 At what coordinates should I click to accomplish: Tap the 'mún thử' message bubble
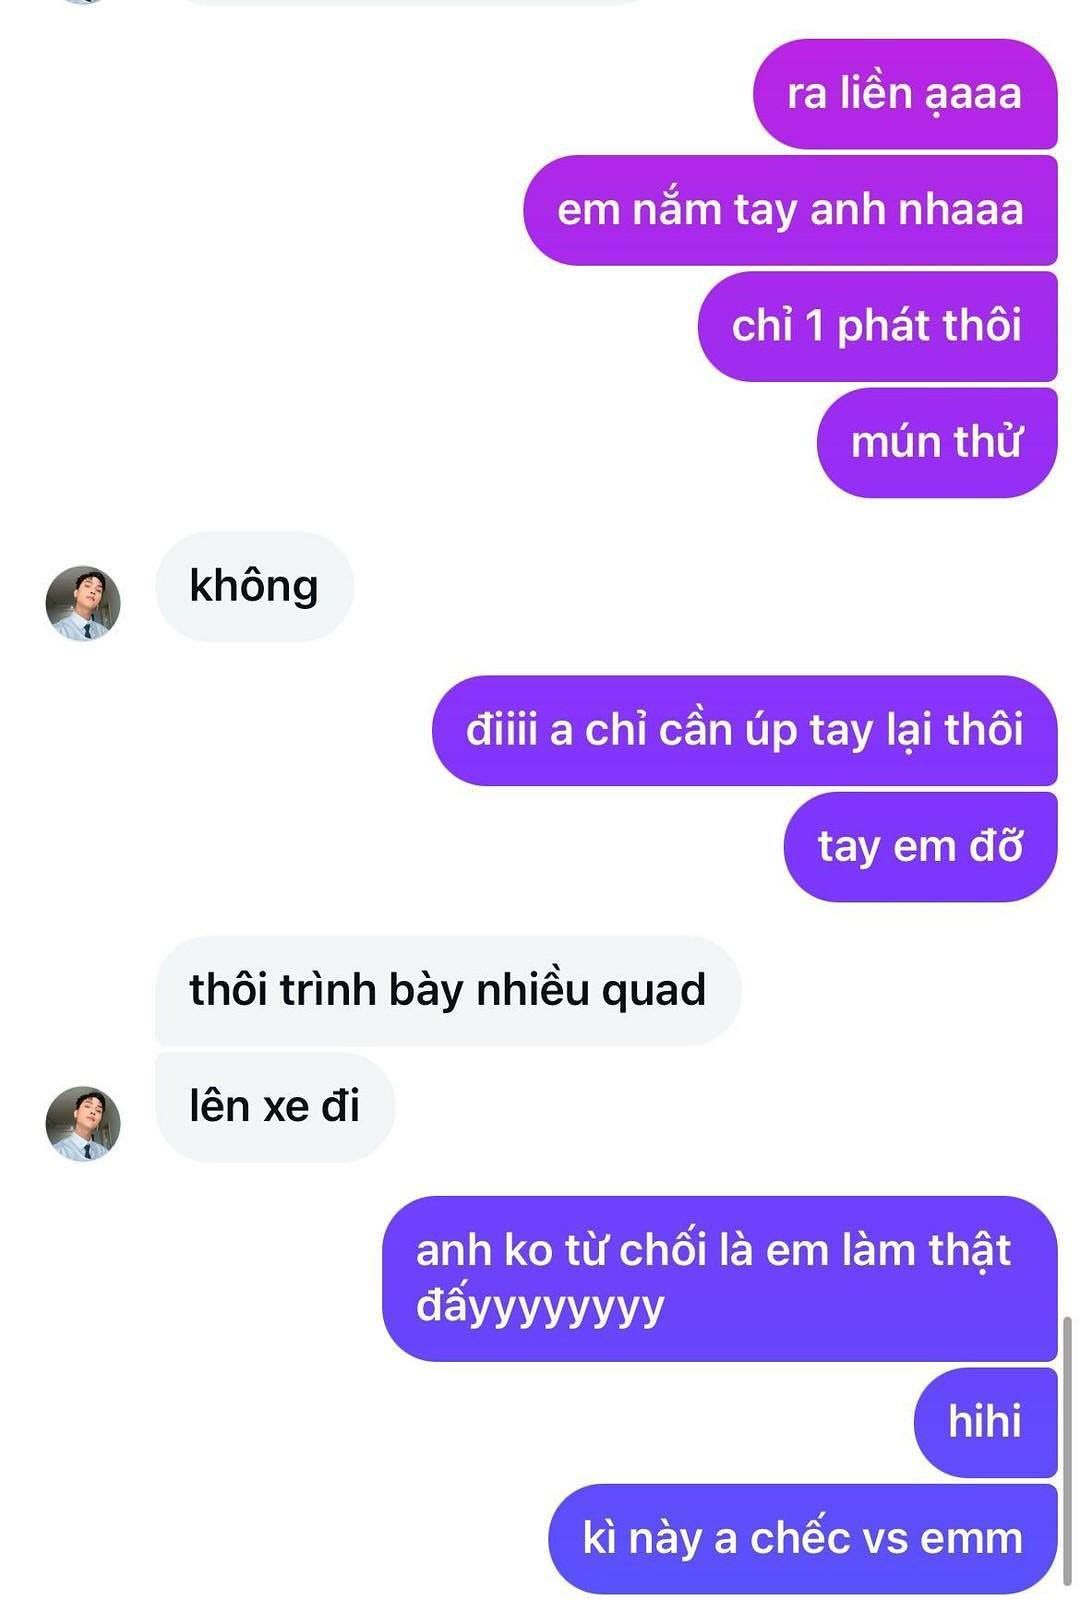click(x=937, y=442)
